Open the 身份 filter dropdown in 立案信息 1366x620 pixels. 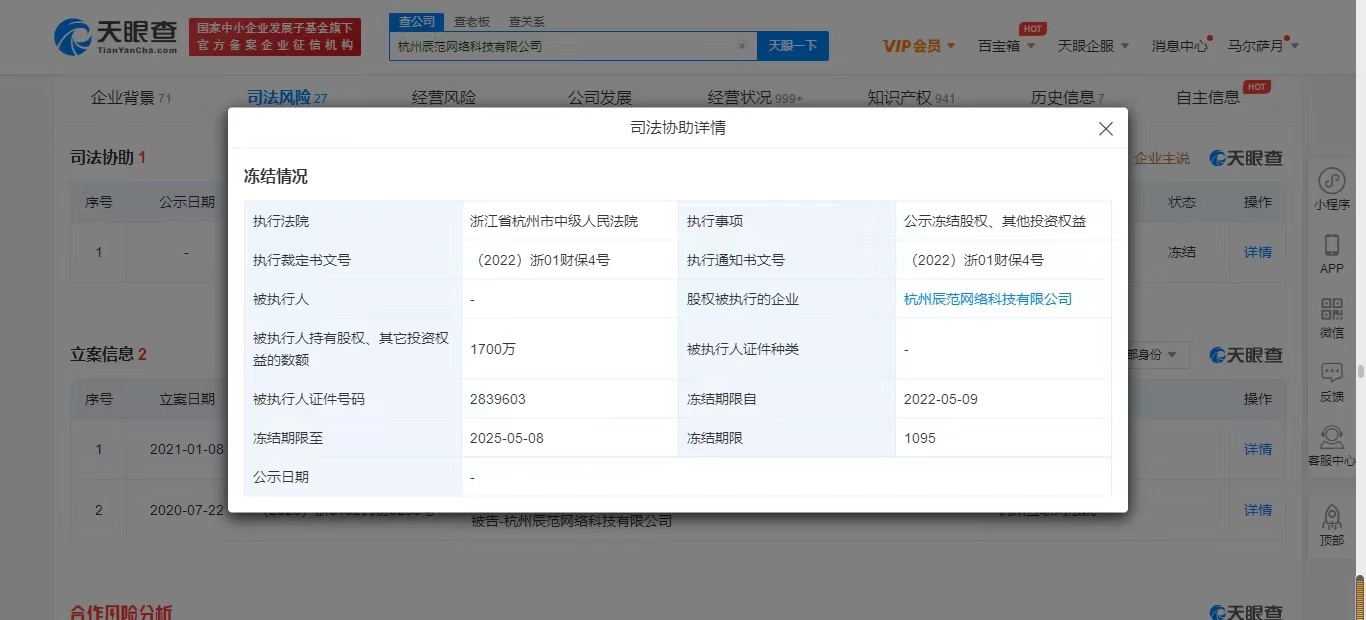(1158, 355)
